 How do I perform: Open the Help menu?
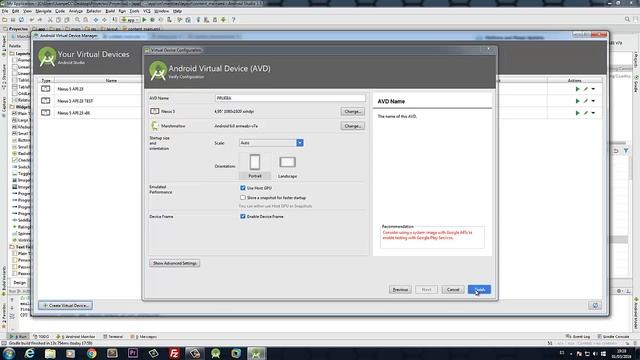tap(177, 11)
